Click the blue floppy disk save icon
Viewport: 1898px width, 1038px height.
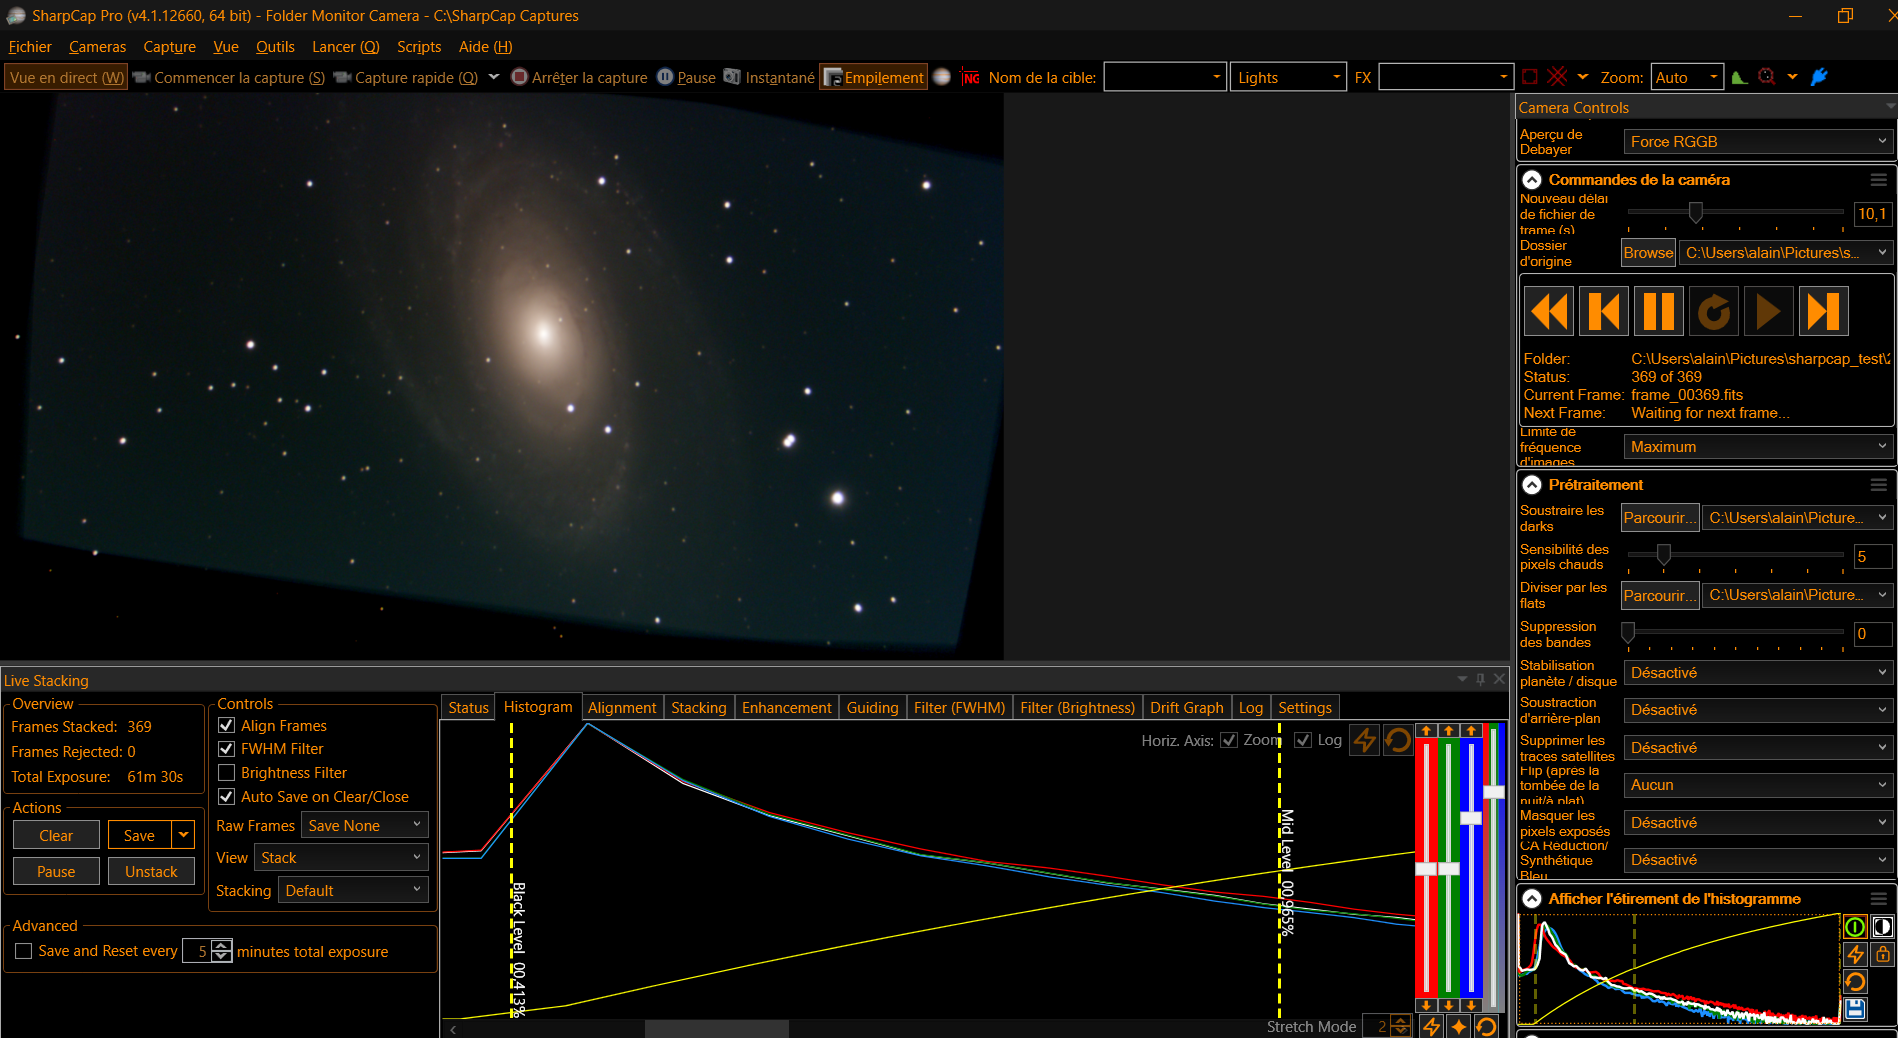pos(1855,1009)
